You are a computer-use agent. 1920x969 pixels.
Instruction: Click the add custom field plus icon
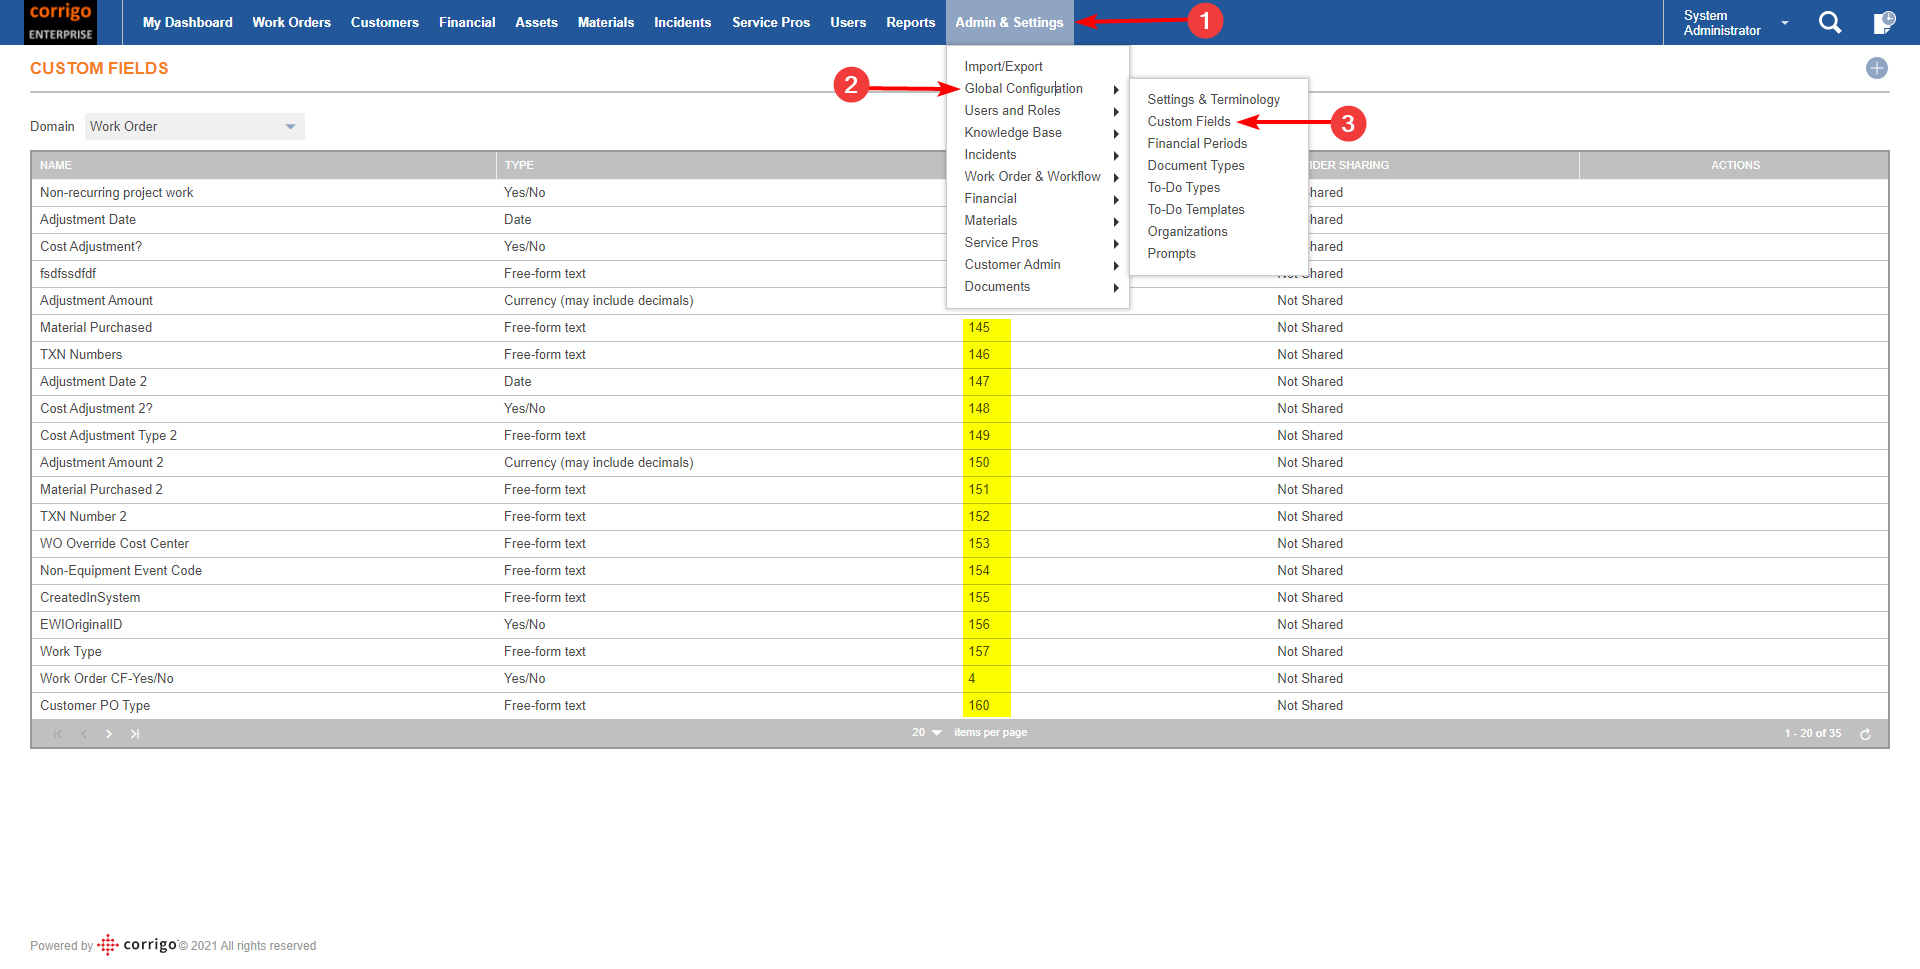[1876, 68]
